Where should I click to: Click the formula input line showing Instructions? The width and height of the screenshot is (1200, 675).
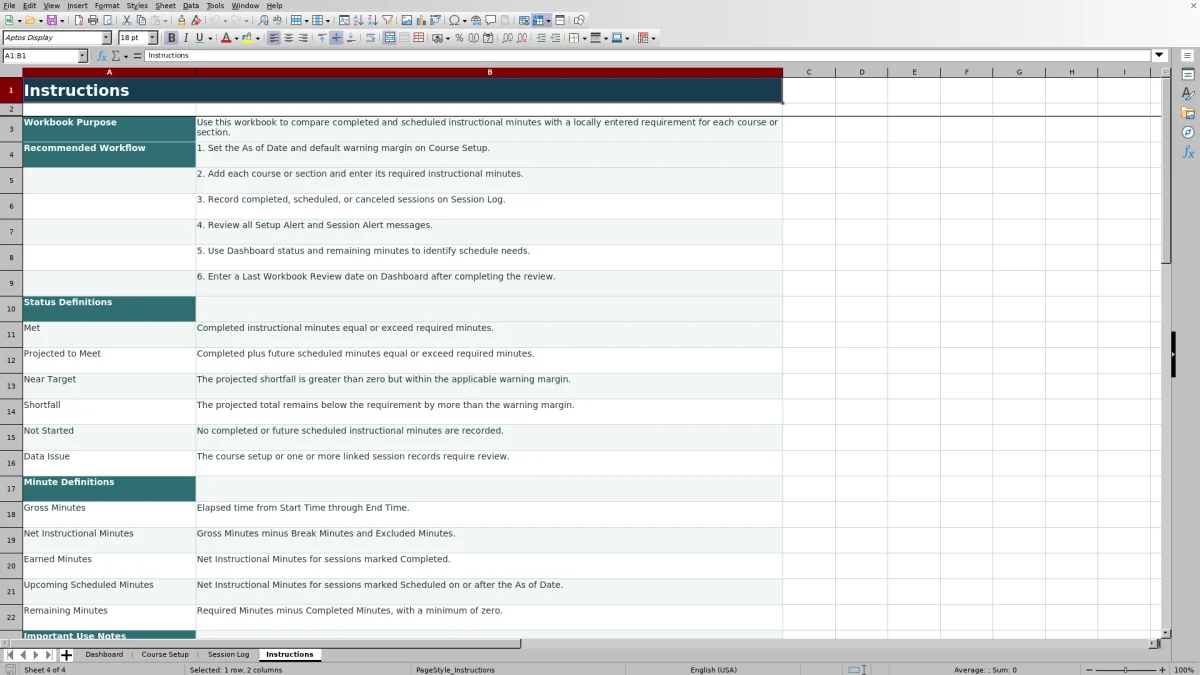(x=648, y=56)
